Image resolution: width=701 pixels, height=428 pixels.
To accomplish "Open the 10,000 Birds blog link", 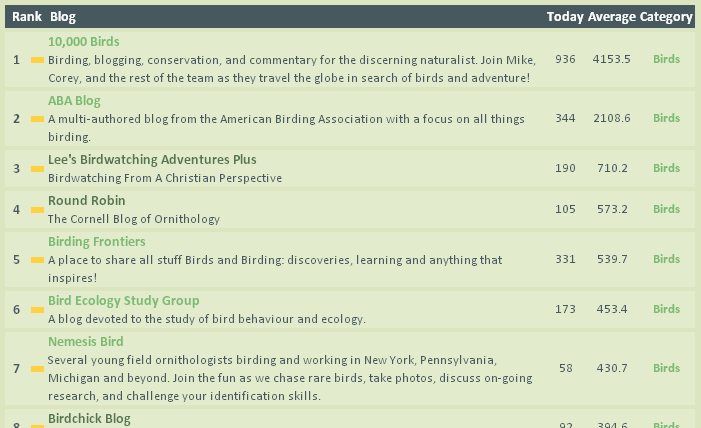I will 84,42.
